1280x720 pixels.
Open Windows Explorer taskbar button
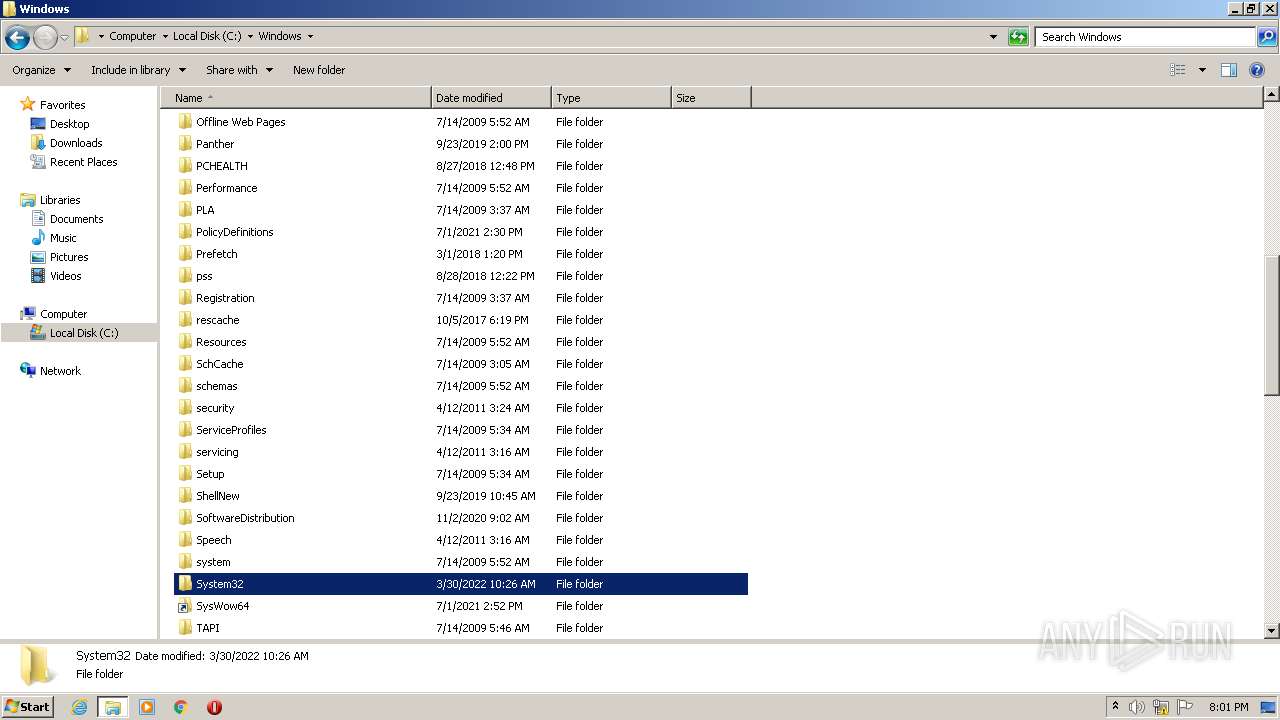pos(113,707)
